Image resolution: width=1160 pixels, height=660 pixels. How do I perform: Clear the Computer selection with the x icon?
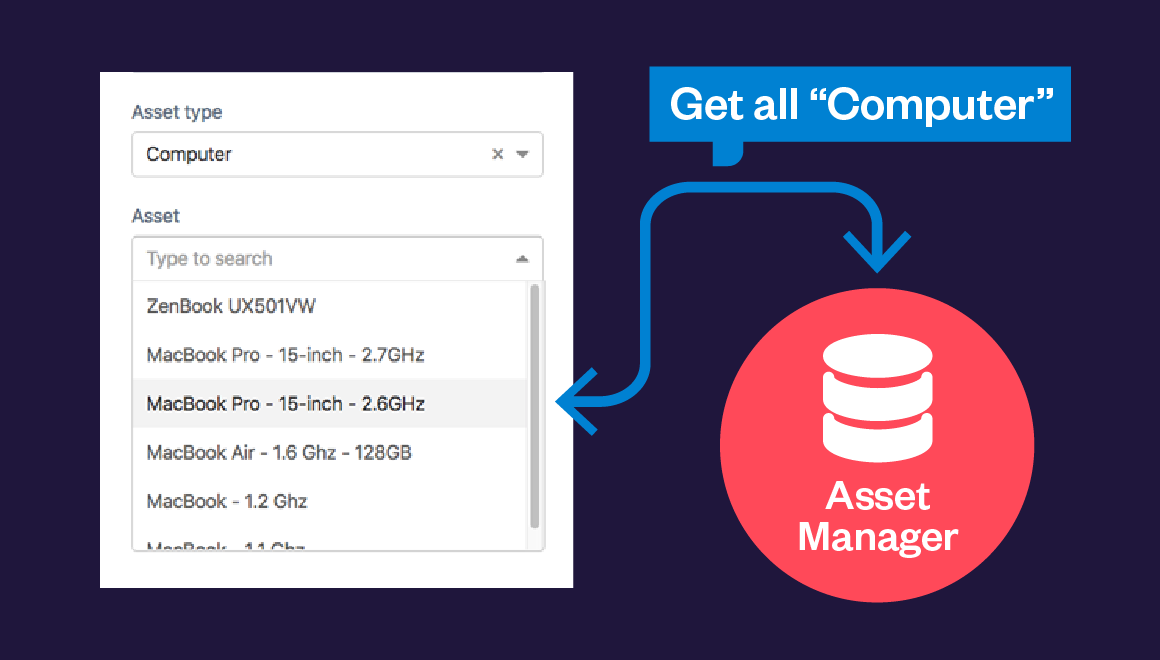point(498,154)
